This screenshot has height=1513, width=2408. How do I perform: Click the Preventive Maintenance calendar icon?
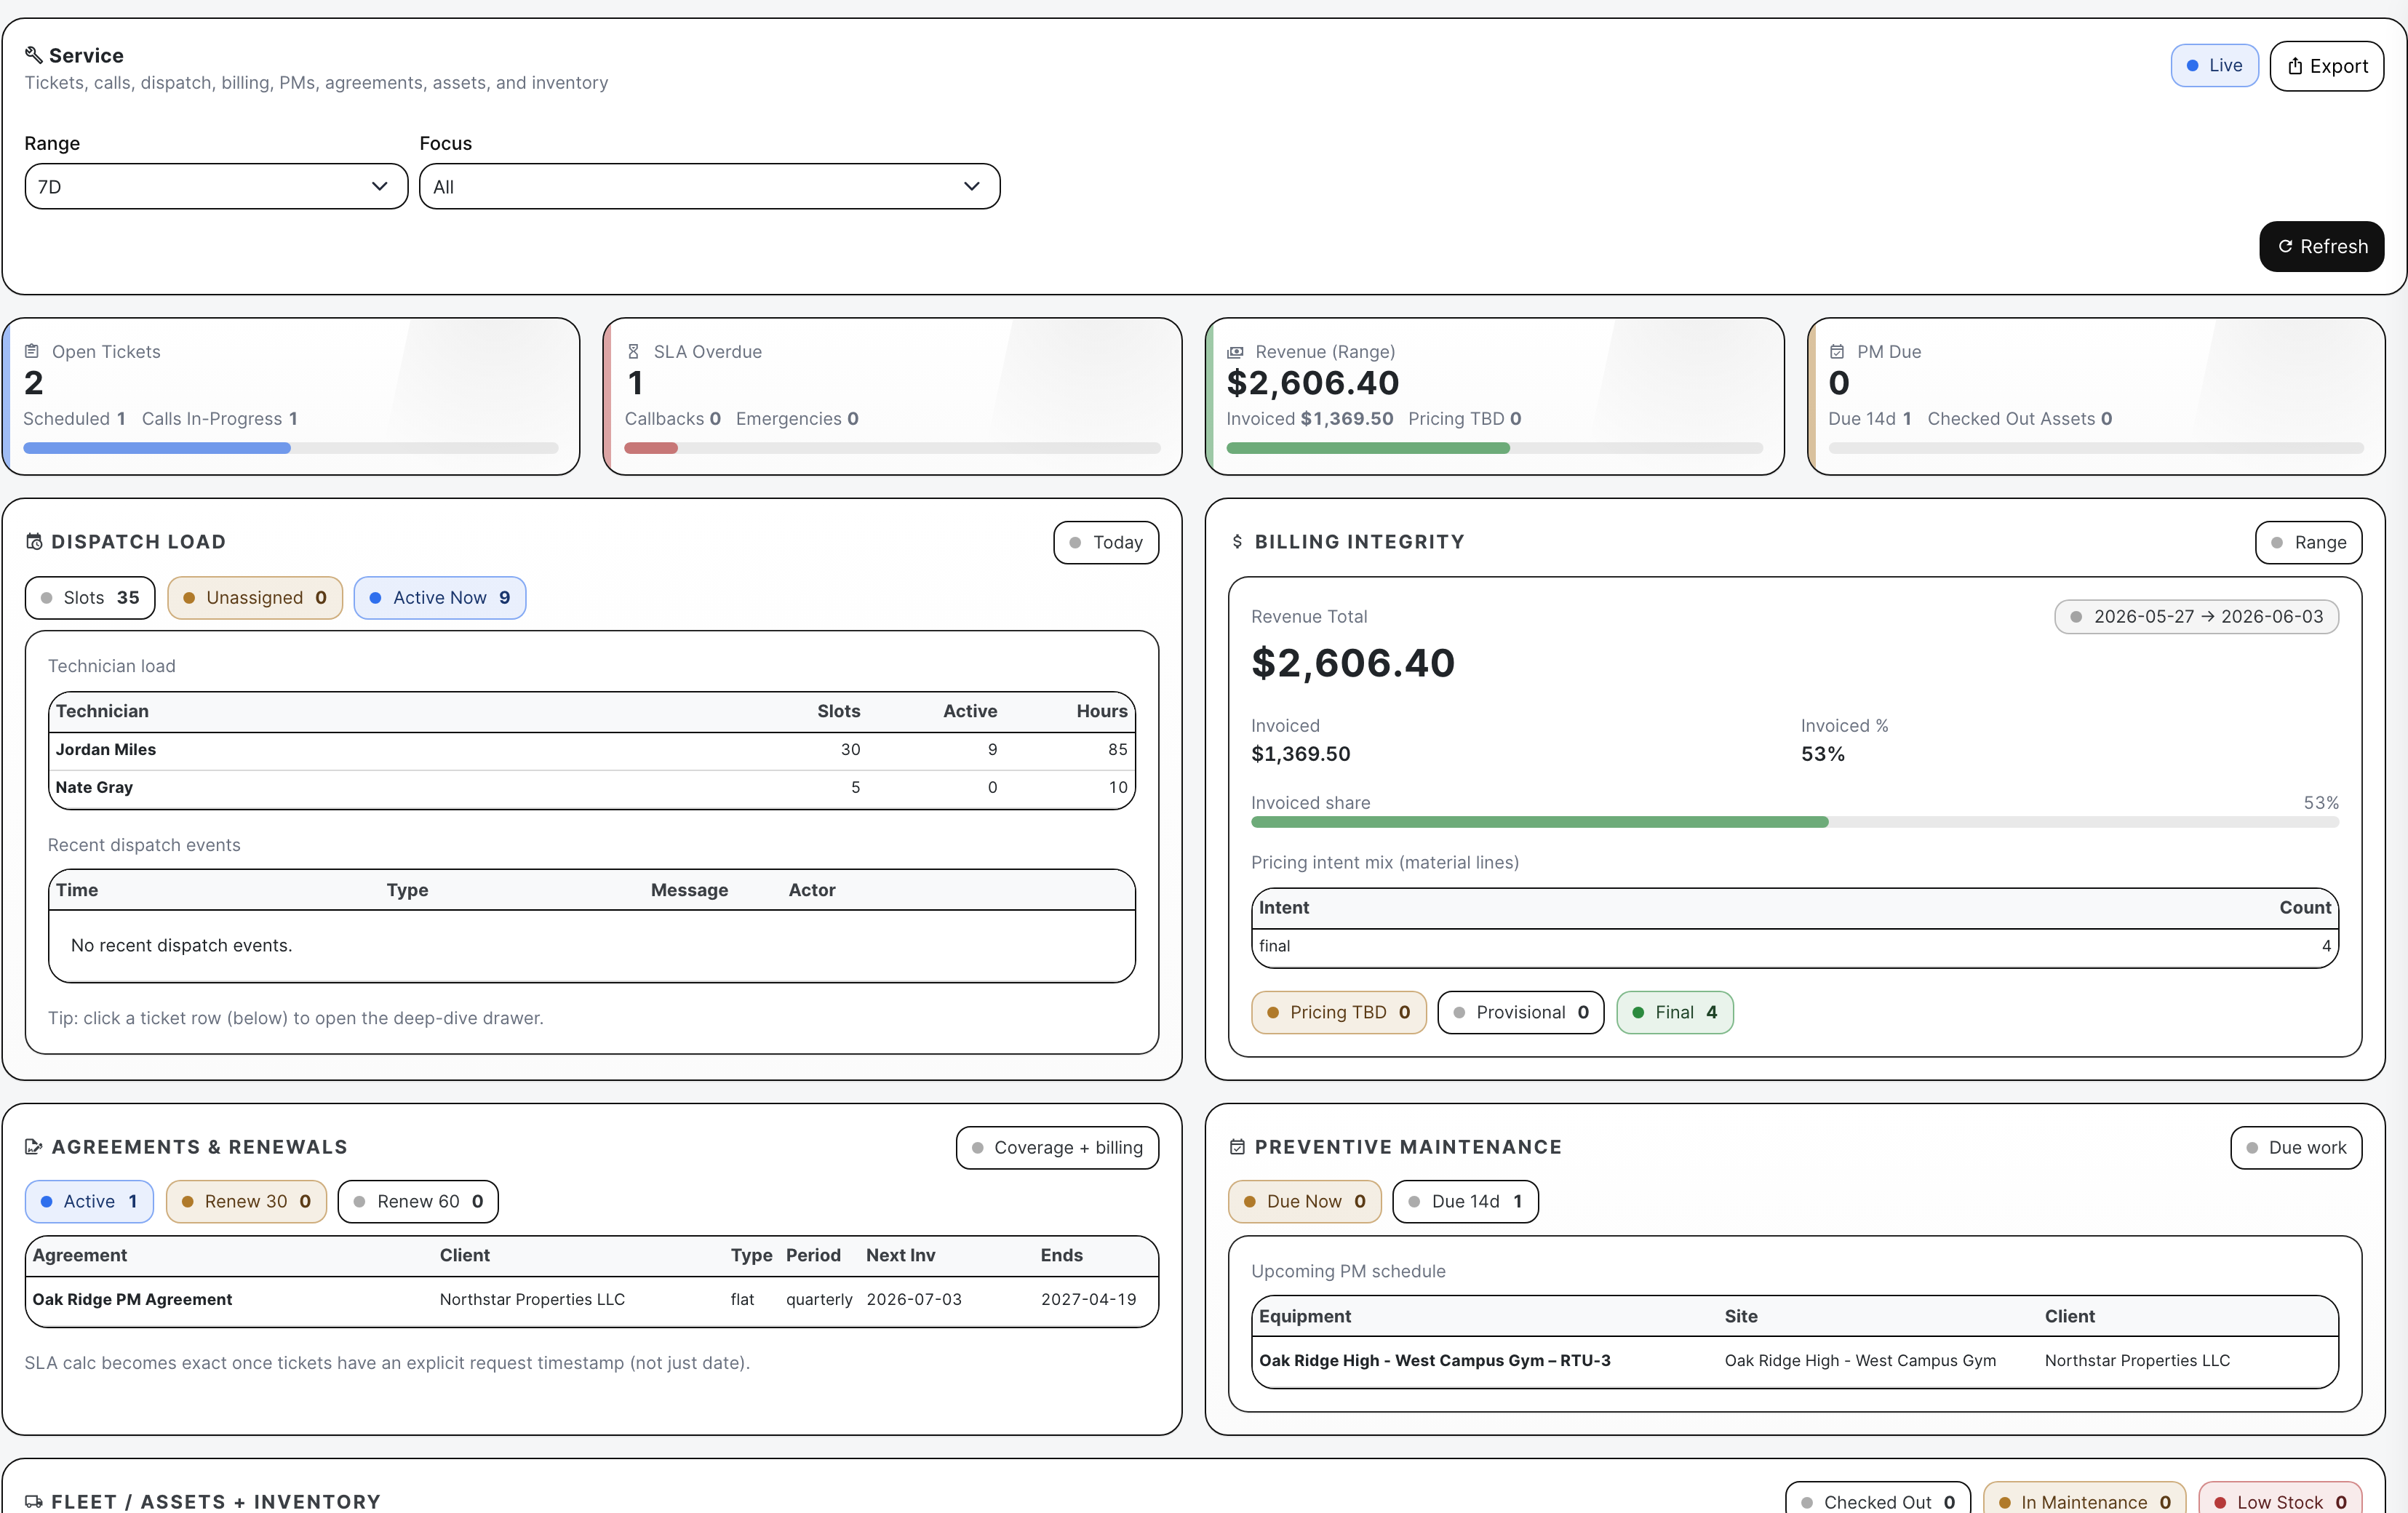tap(1237, 1146)
